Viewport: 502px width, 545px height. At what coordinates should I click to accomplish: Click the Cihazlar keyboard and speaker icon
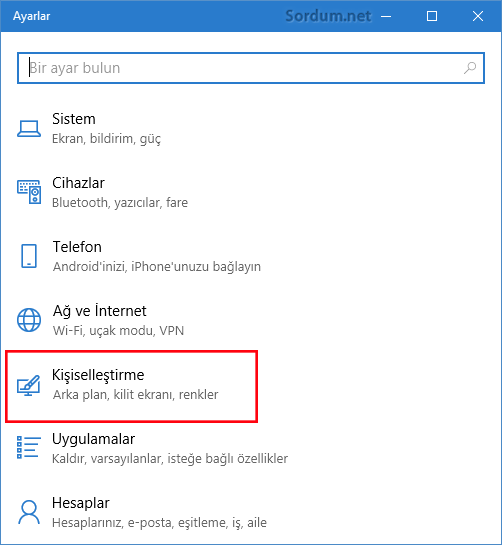coord(29,192)
